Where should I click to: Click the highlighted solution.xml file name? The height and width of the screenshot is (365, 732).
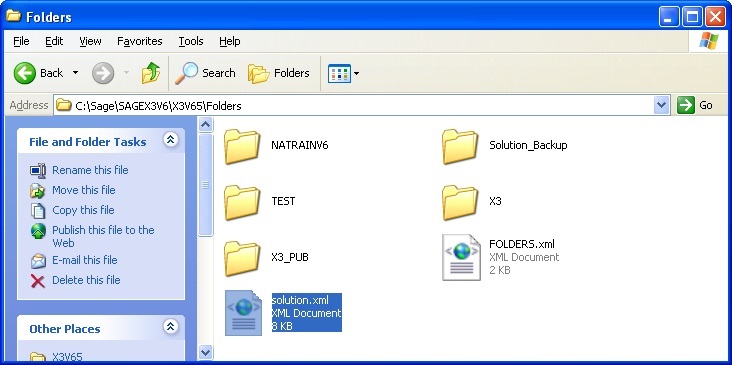click(300, 300)
